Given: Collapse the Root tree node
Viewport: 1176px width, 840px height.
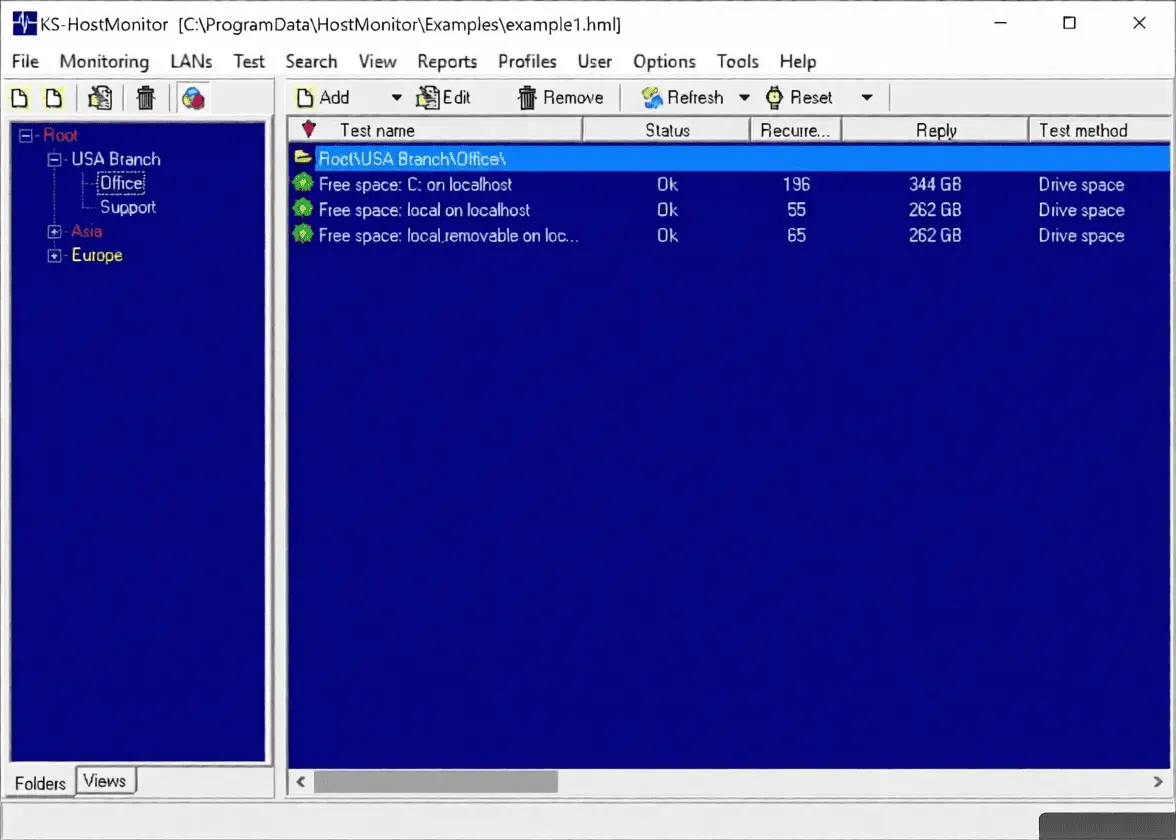Looking at the screenshot, I should click(26, 136).
